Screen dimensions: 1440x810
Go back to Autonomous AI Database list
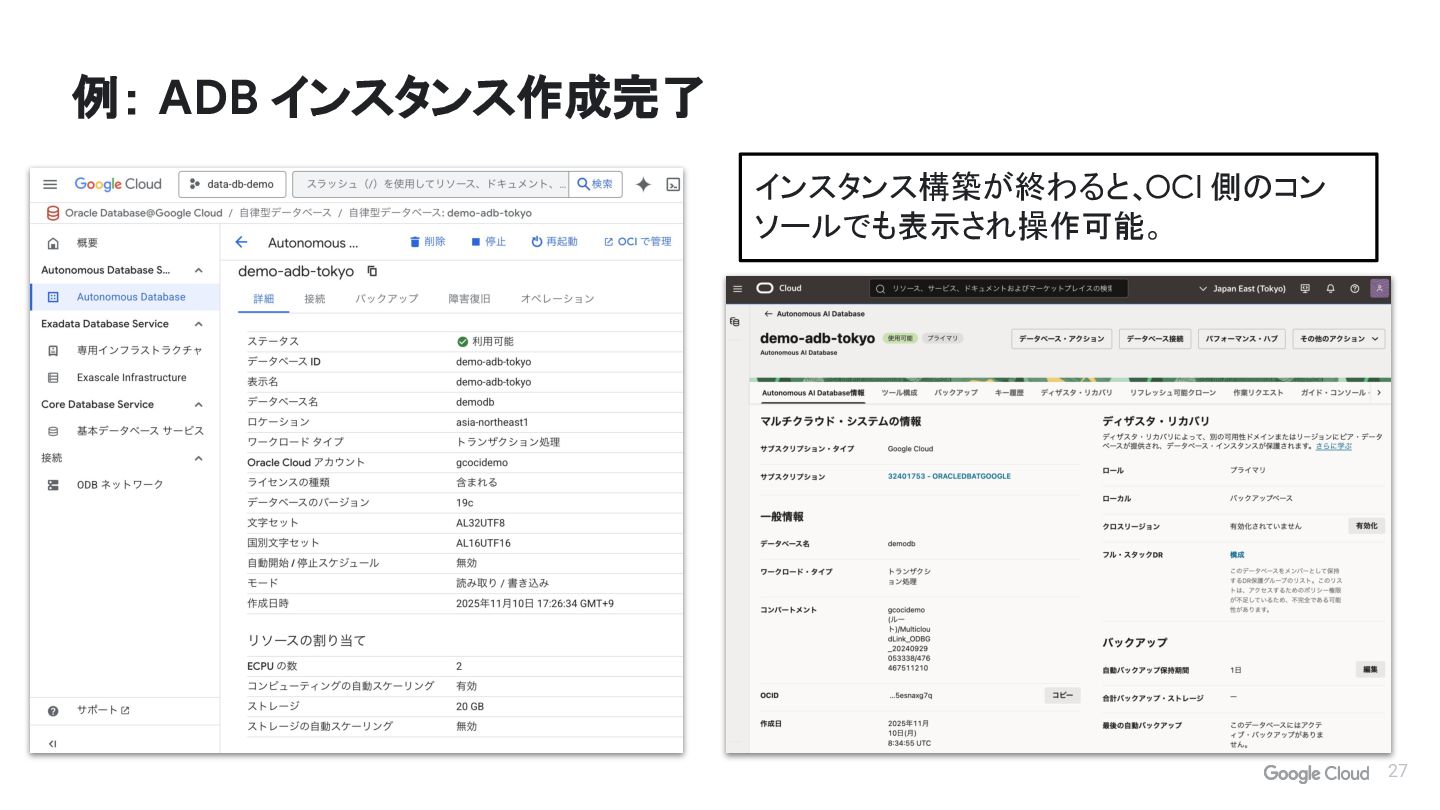tap(814, 314)
